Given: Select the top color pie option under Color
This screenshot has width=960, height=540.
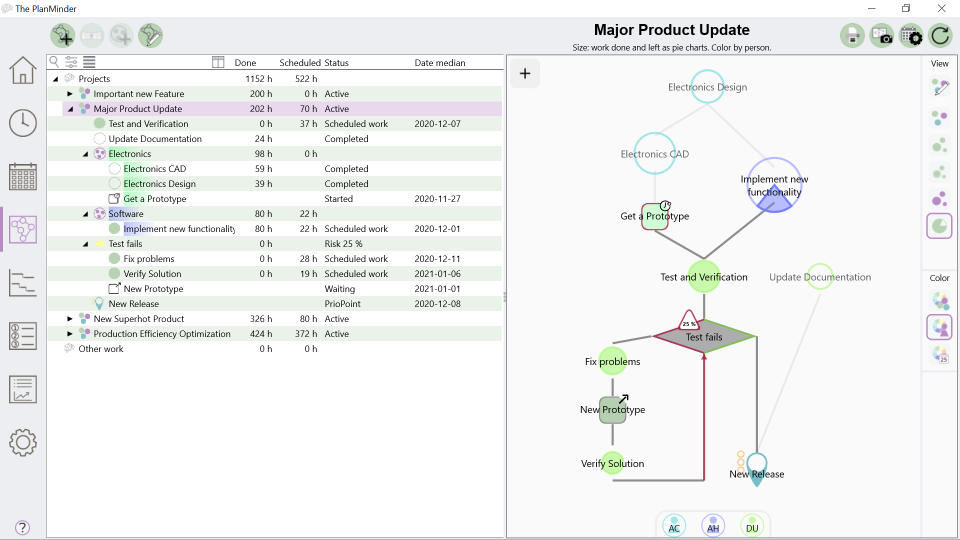Looking at the screenshot, I should [x=940, y=300].
